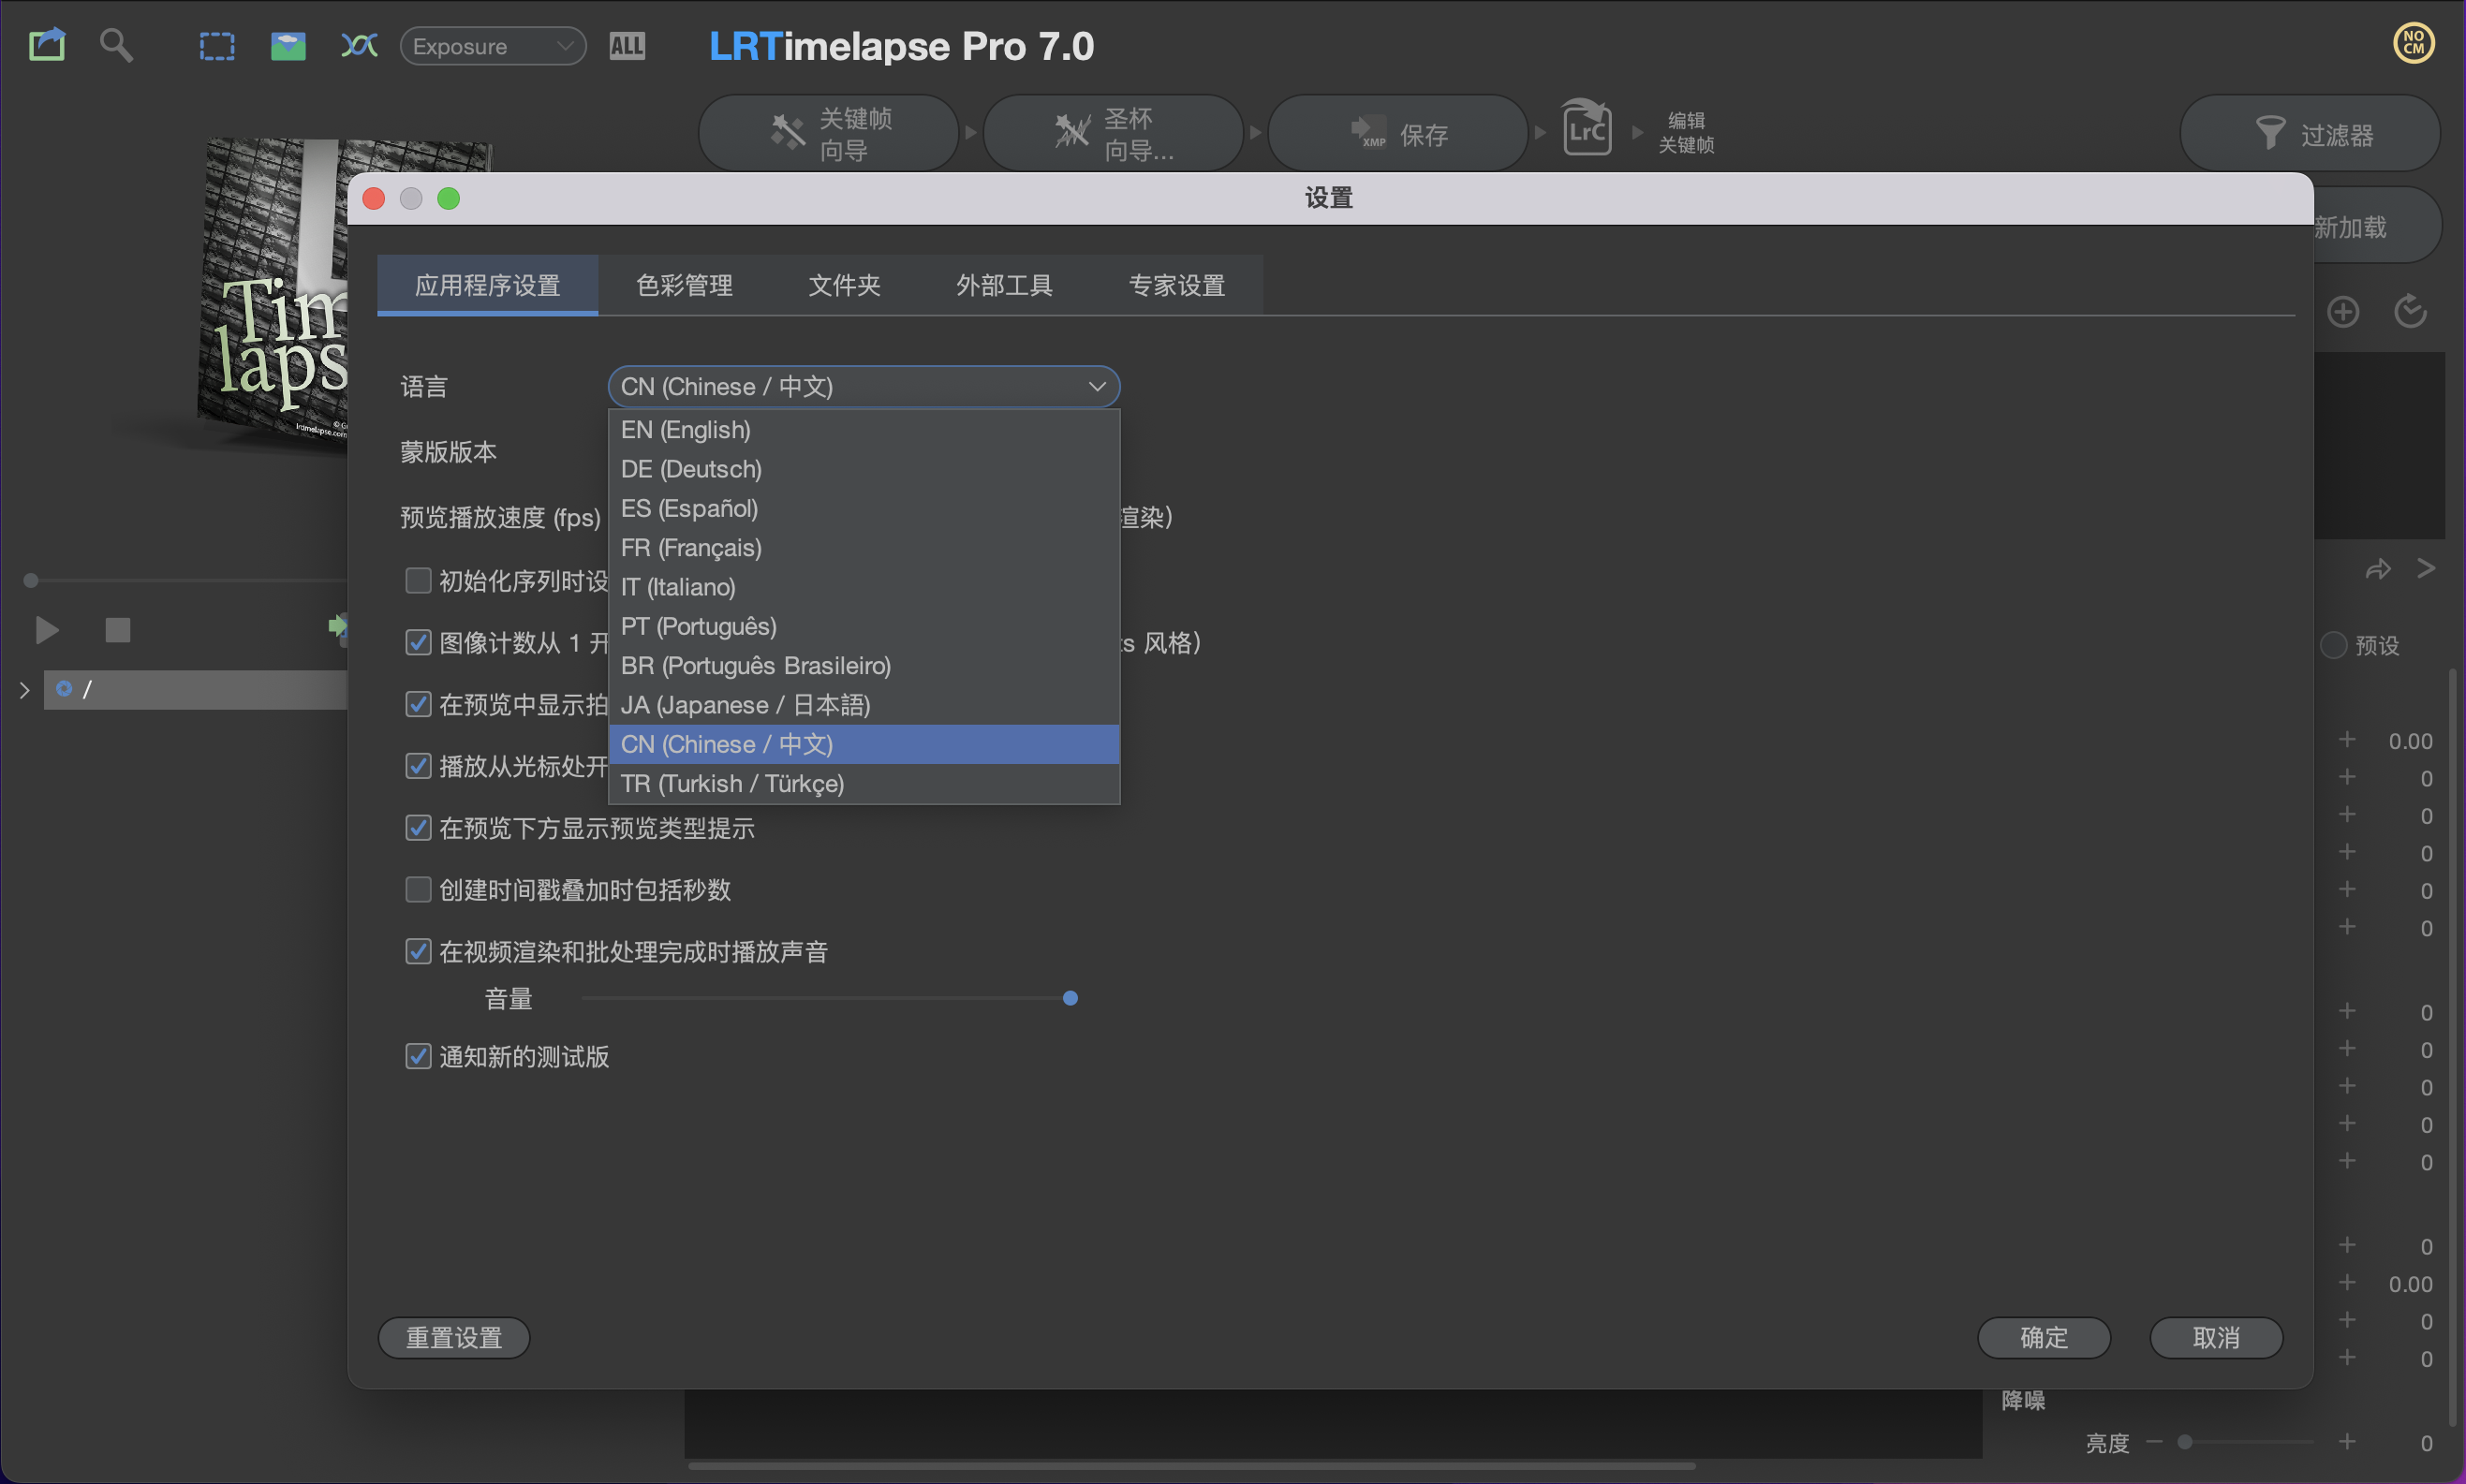Click the 确定 button
Image resolution: width=2466 pixels, height=1484 pixels.
tap(2043, 1338)
